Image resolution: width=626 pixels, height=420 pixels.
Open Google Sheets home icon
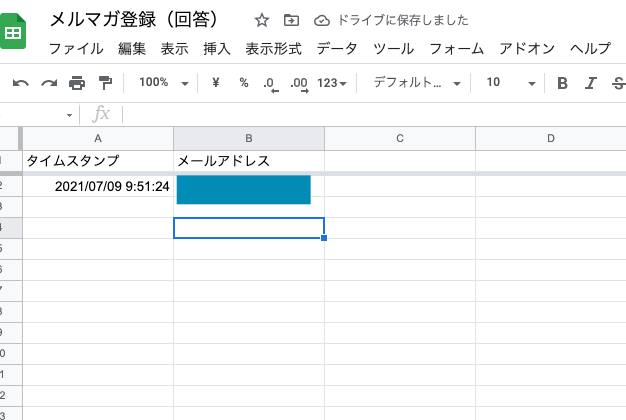(x=15, y=33)
